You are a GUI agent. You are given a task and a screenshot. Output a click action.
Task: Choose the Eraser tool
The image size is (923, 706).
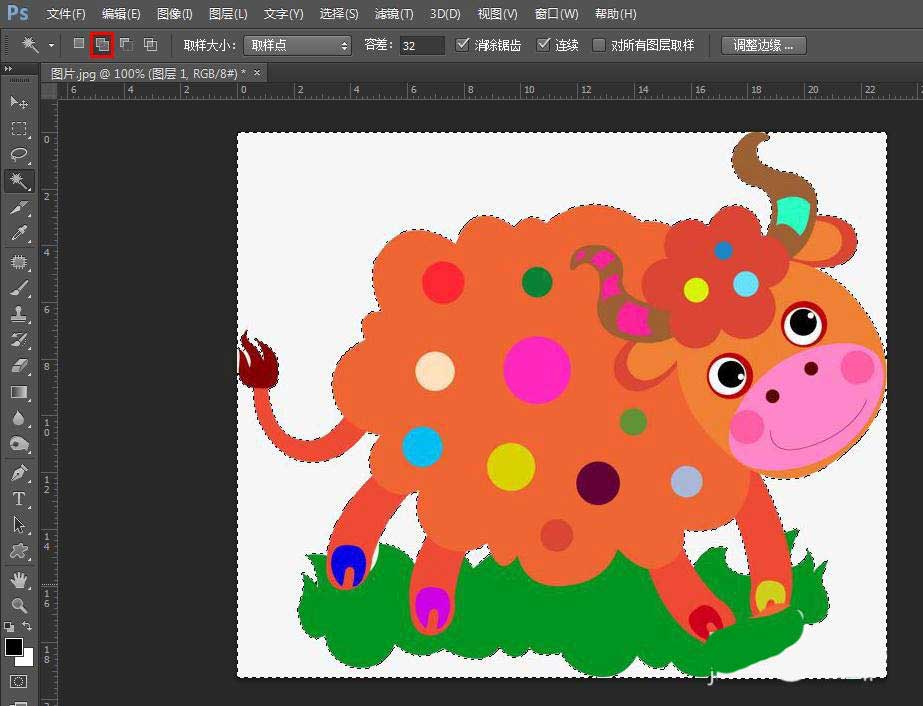pyautogui.click(x=19, y=366)
